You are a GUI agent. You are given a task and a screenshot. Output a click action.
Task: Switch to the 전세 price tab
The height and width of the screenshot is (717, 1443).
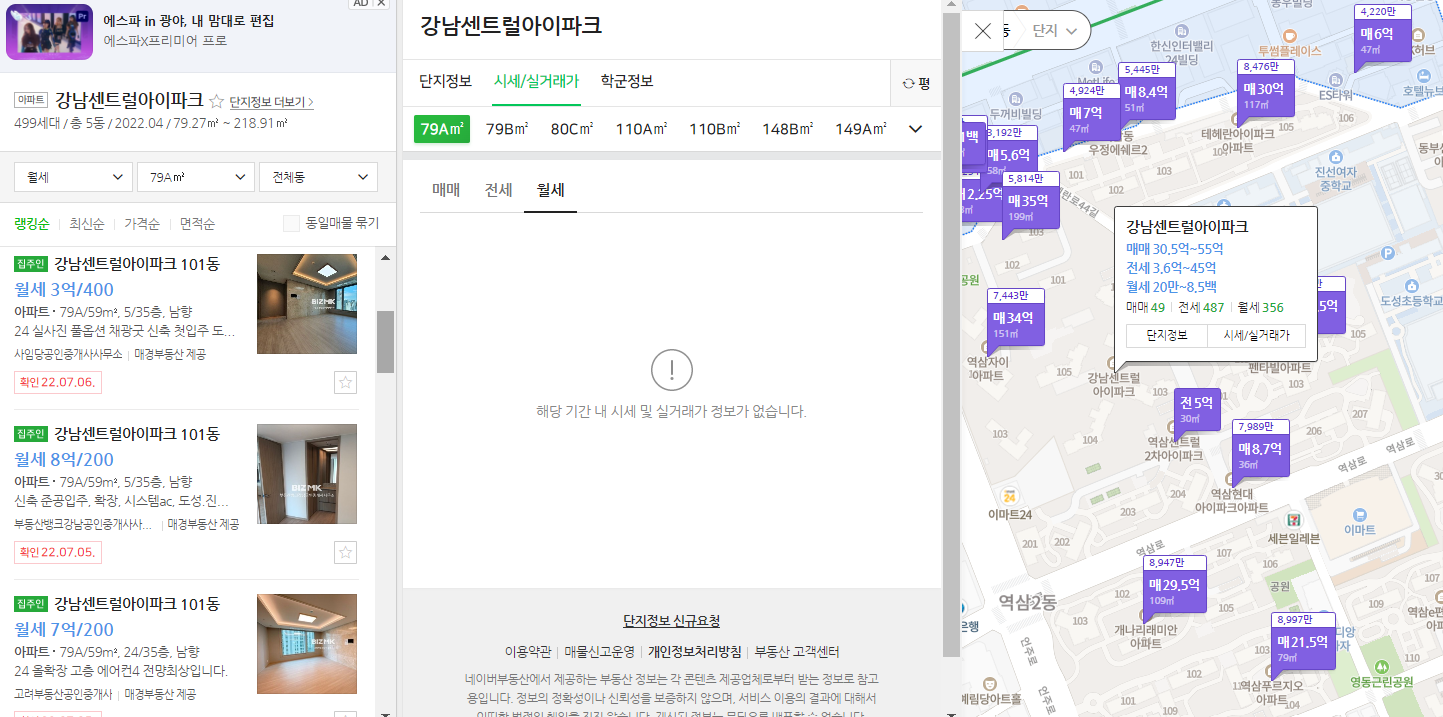click(x=498, y=189)
